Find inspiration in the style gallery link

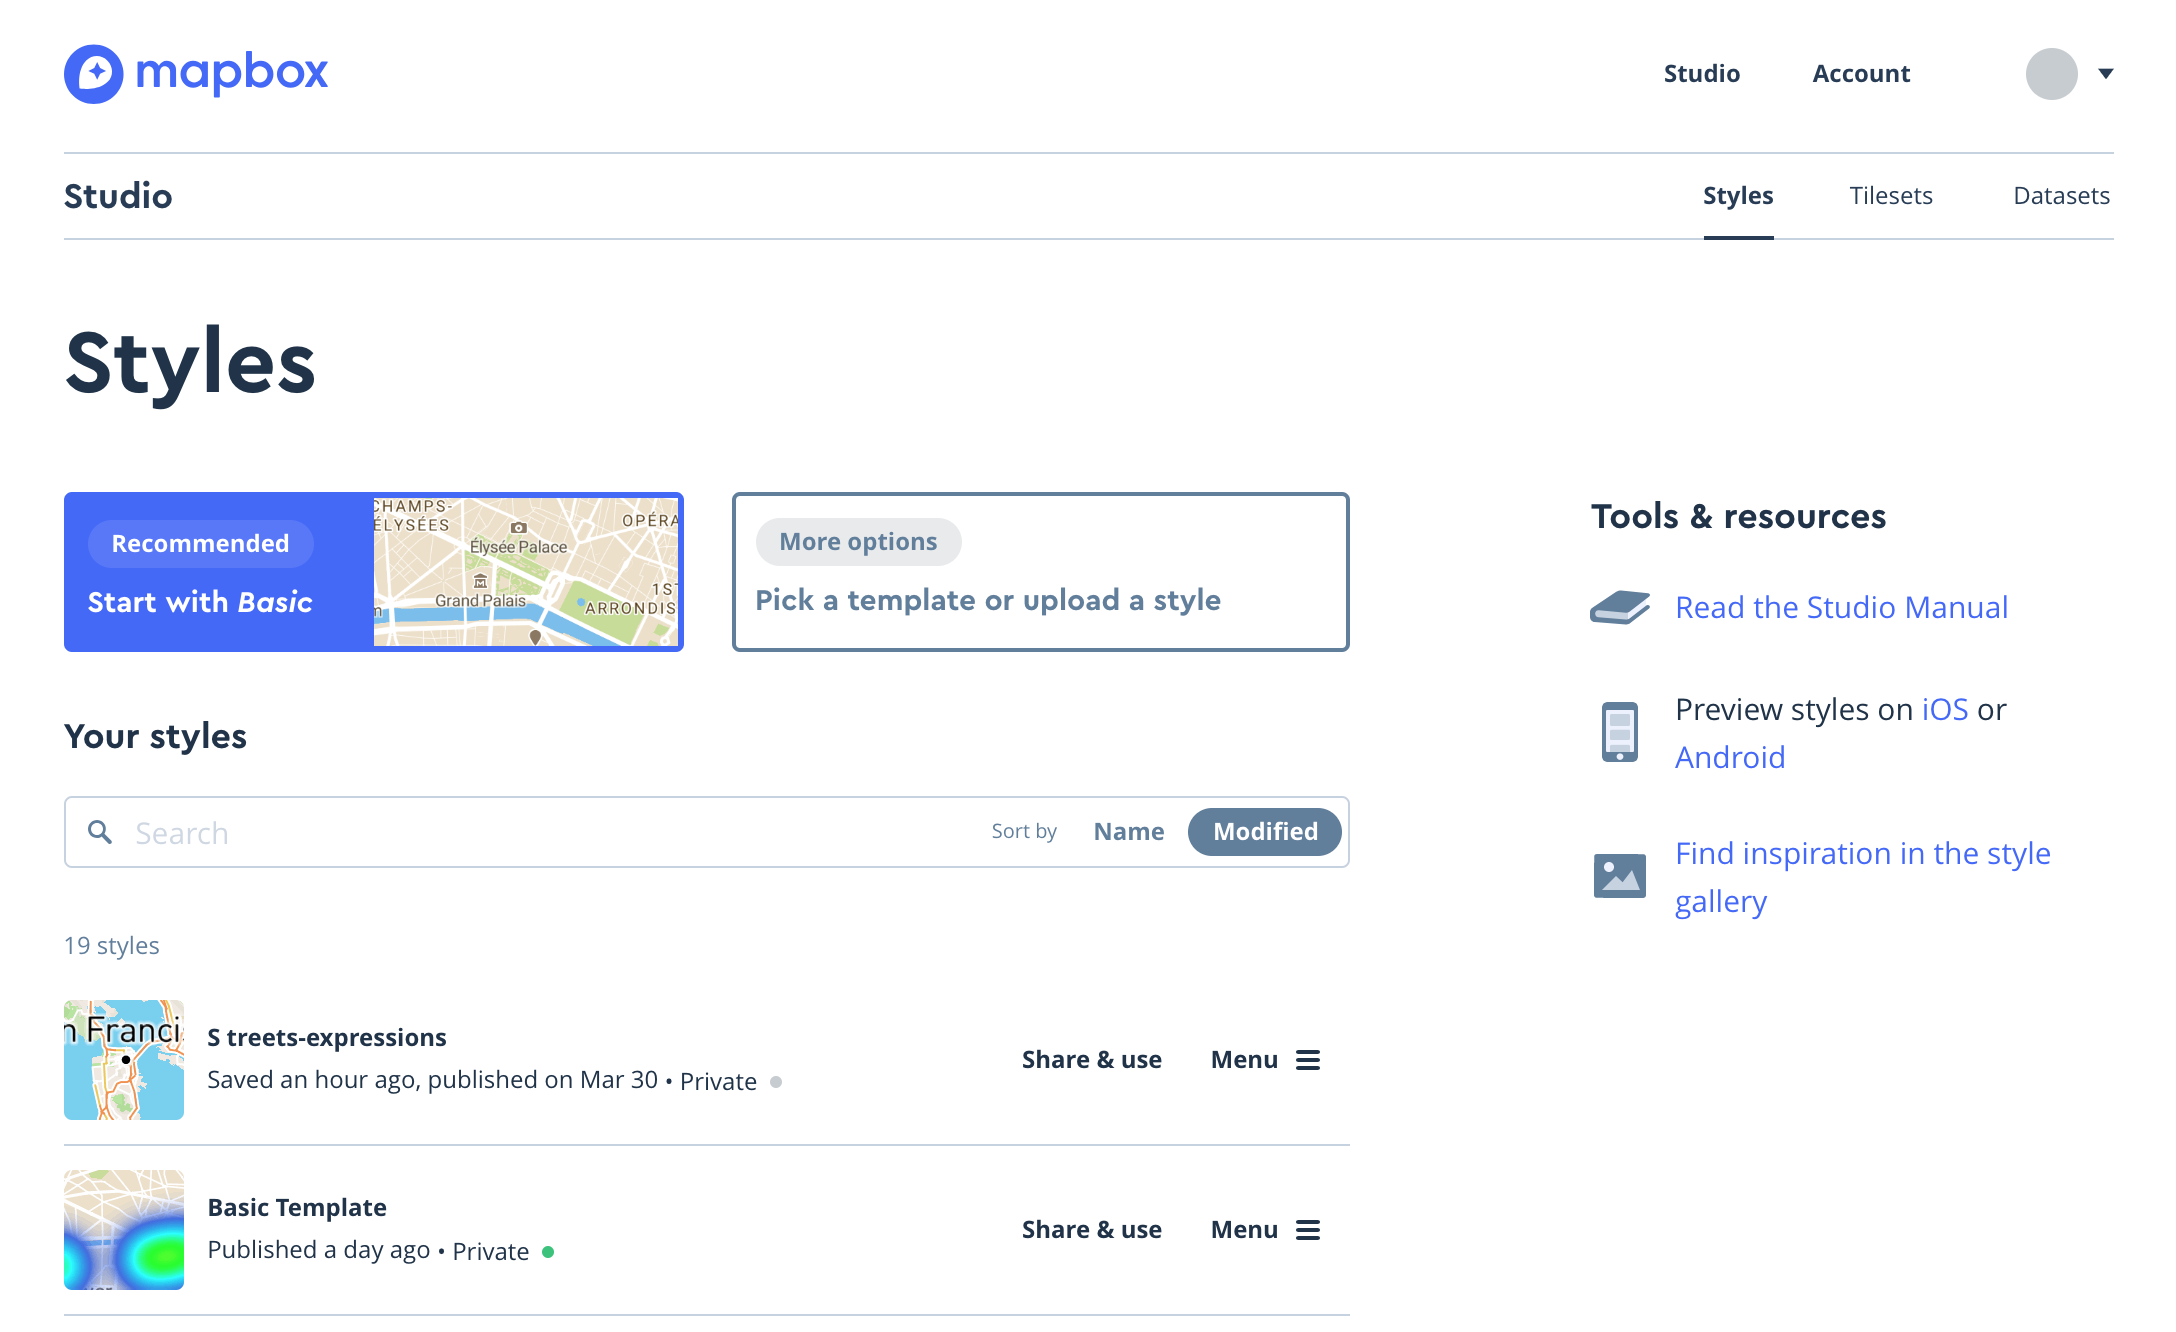[1862, 877]
